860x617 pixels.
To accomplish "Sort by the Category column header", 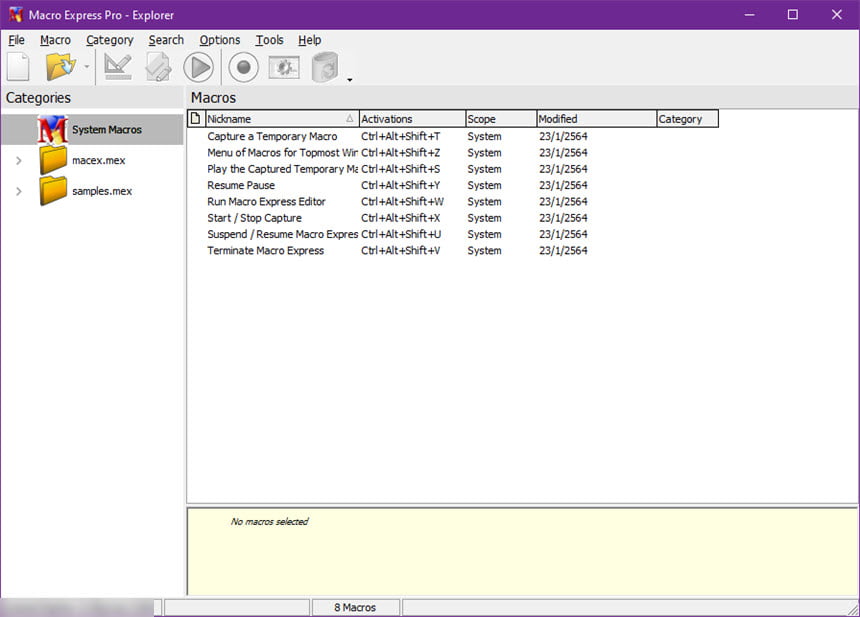I will 687,119.
